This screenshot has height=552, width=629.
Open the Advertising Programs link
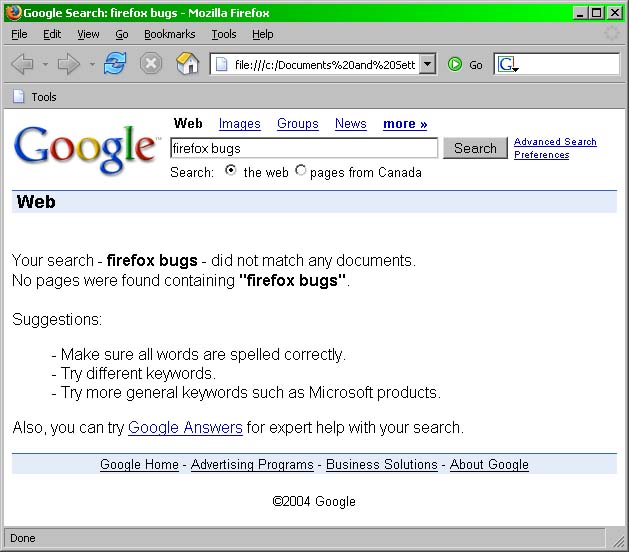tap(252, 464)
